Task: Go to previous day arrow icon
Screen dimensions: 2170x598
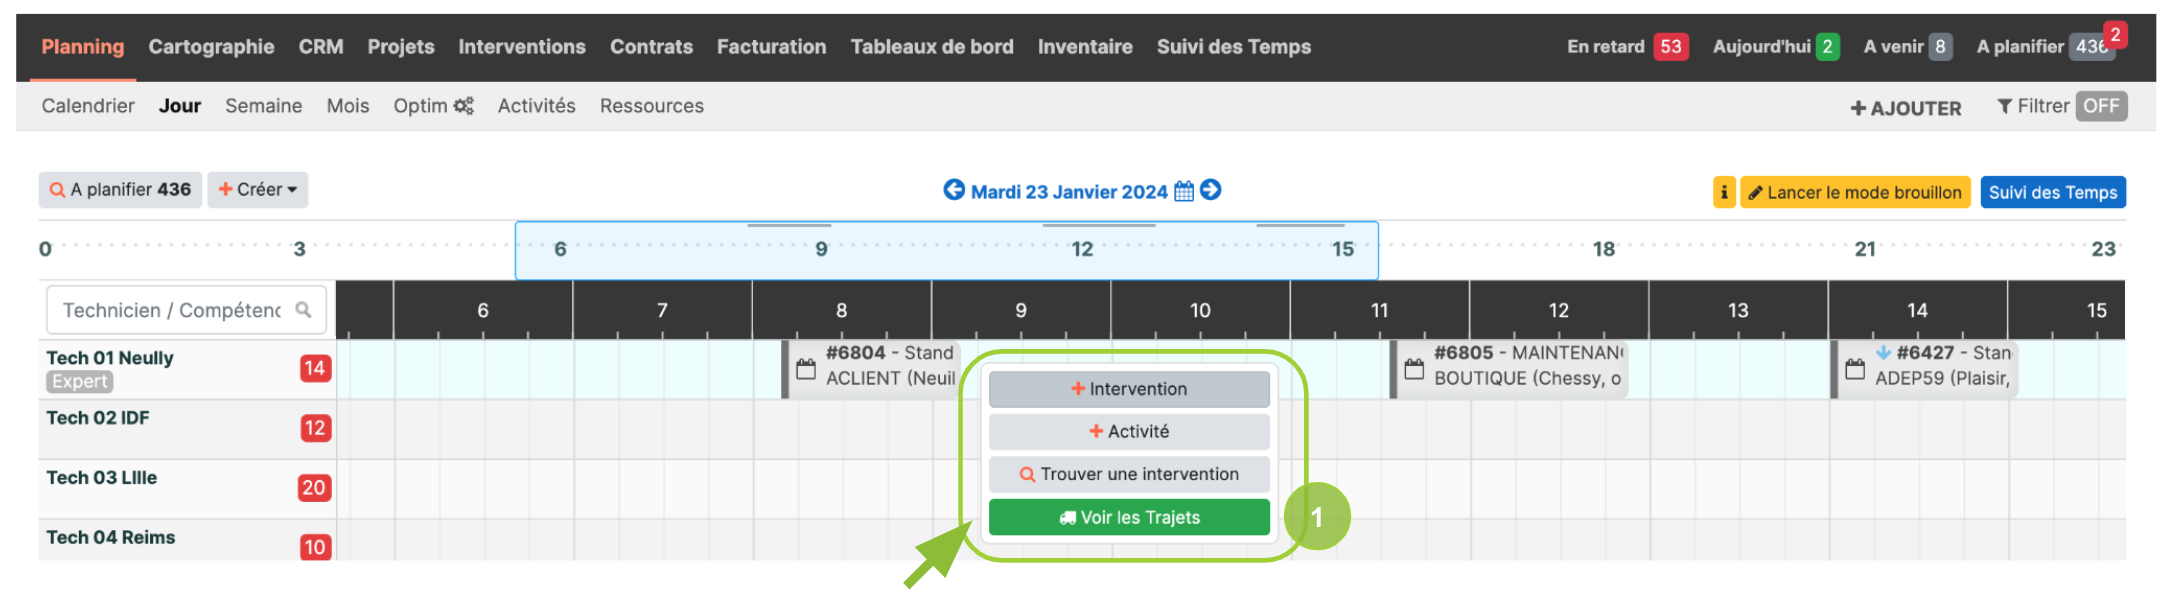Action: point(954,190)
